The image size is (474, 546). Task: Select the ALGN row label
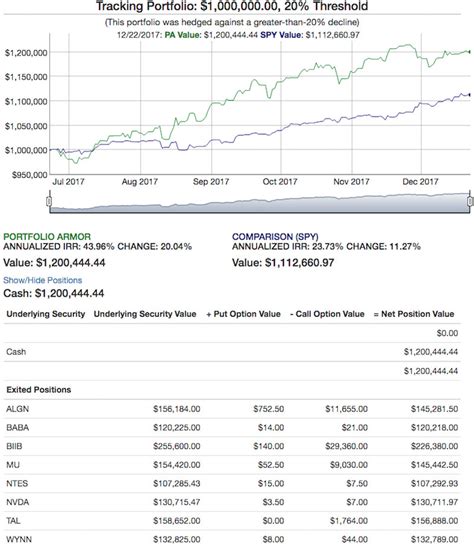(x=17, y=409)
